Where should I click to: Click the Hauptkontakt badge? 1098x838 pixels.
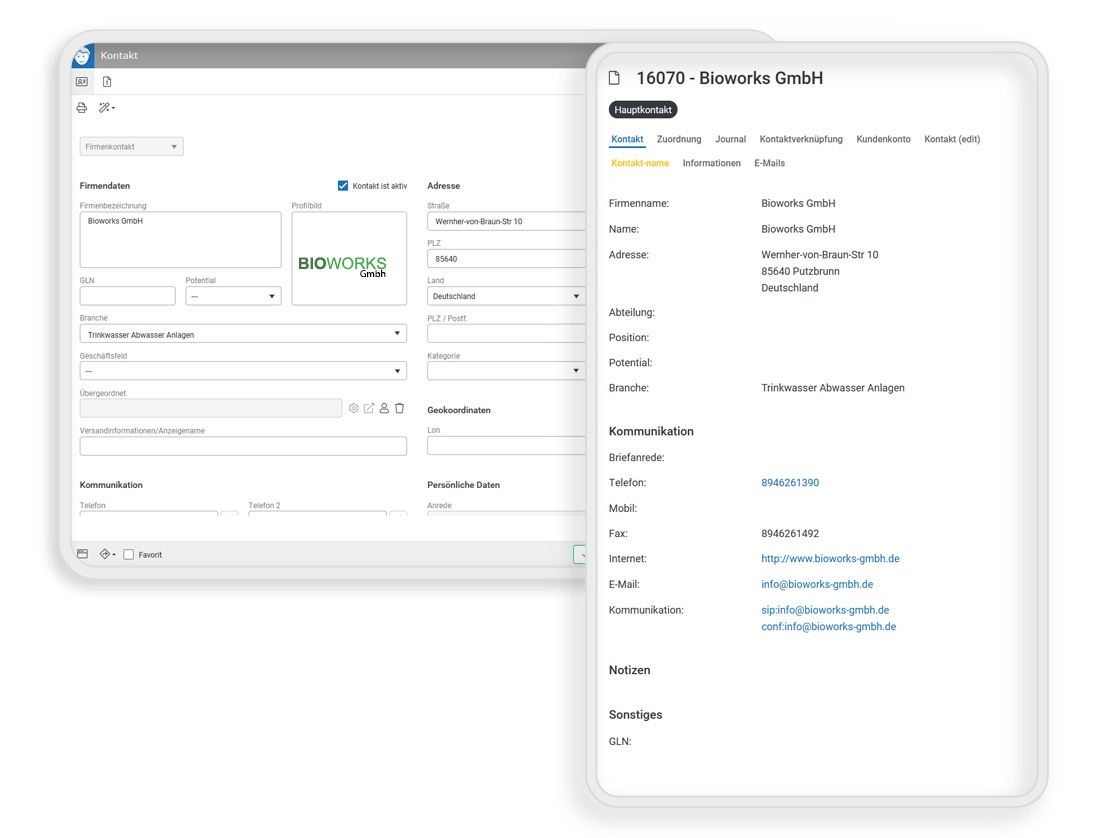643,110
